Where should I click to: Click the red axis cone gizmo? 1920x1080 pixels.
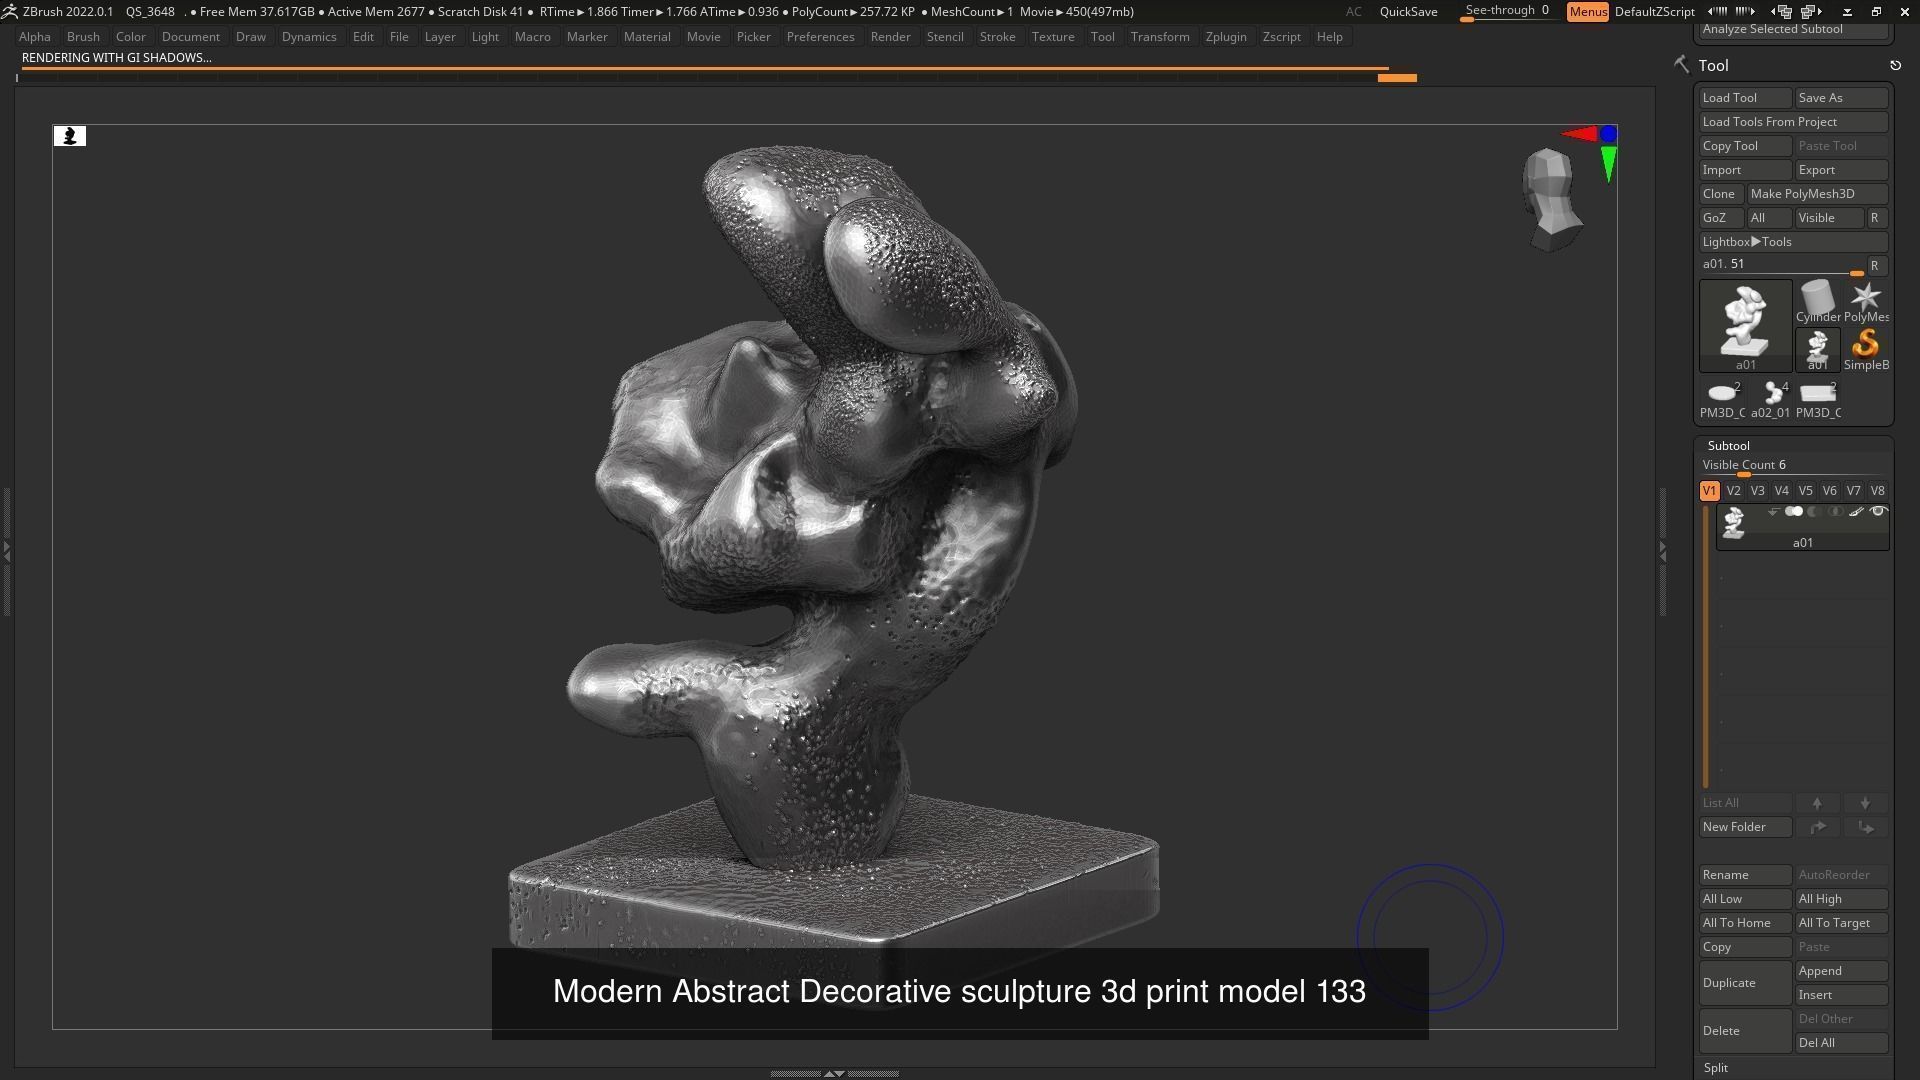coord(1579,134)
